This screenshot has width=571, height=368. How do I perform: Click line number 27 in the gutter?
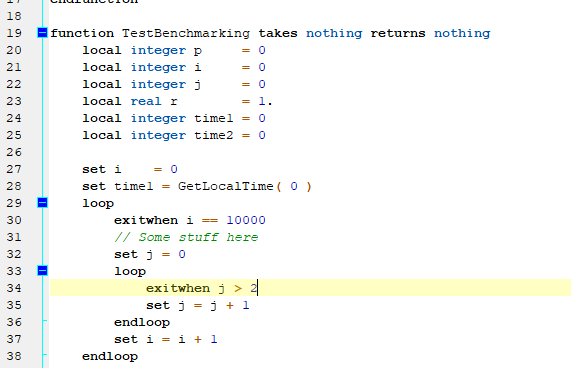coord(14,169)
